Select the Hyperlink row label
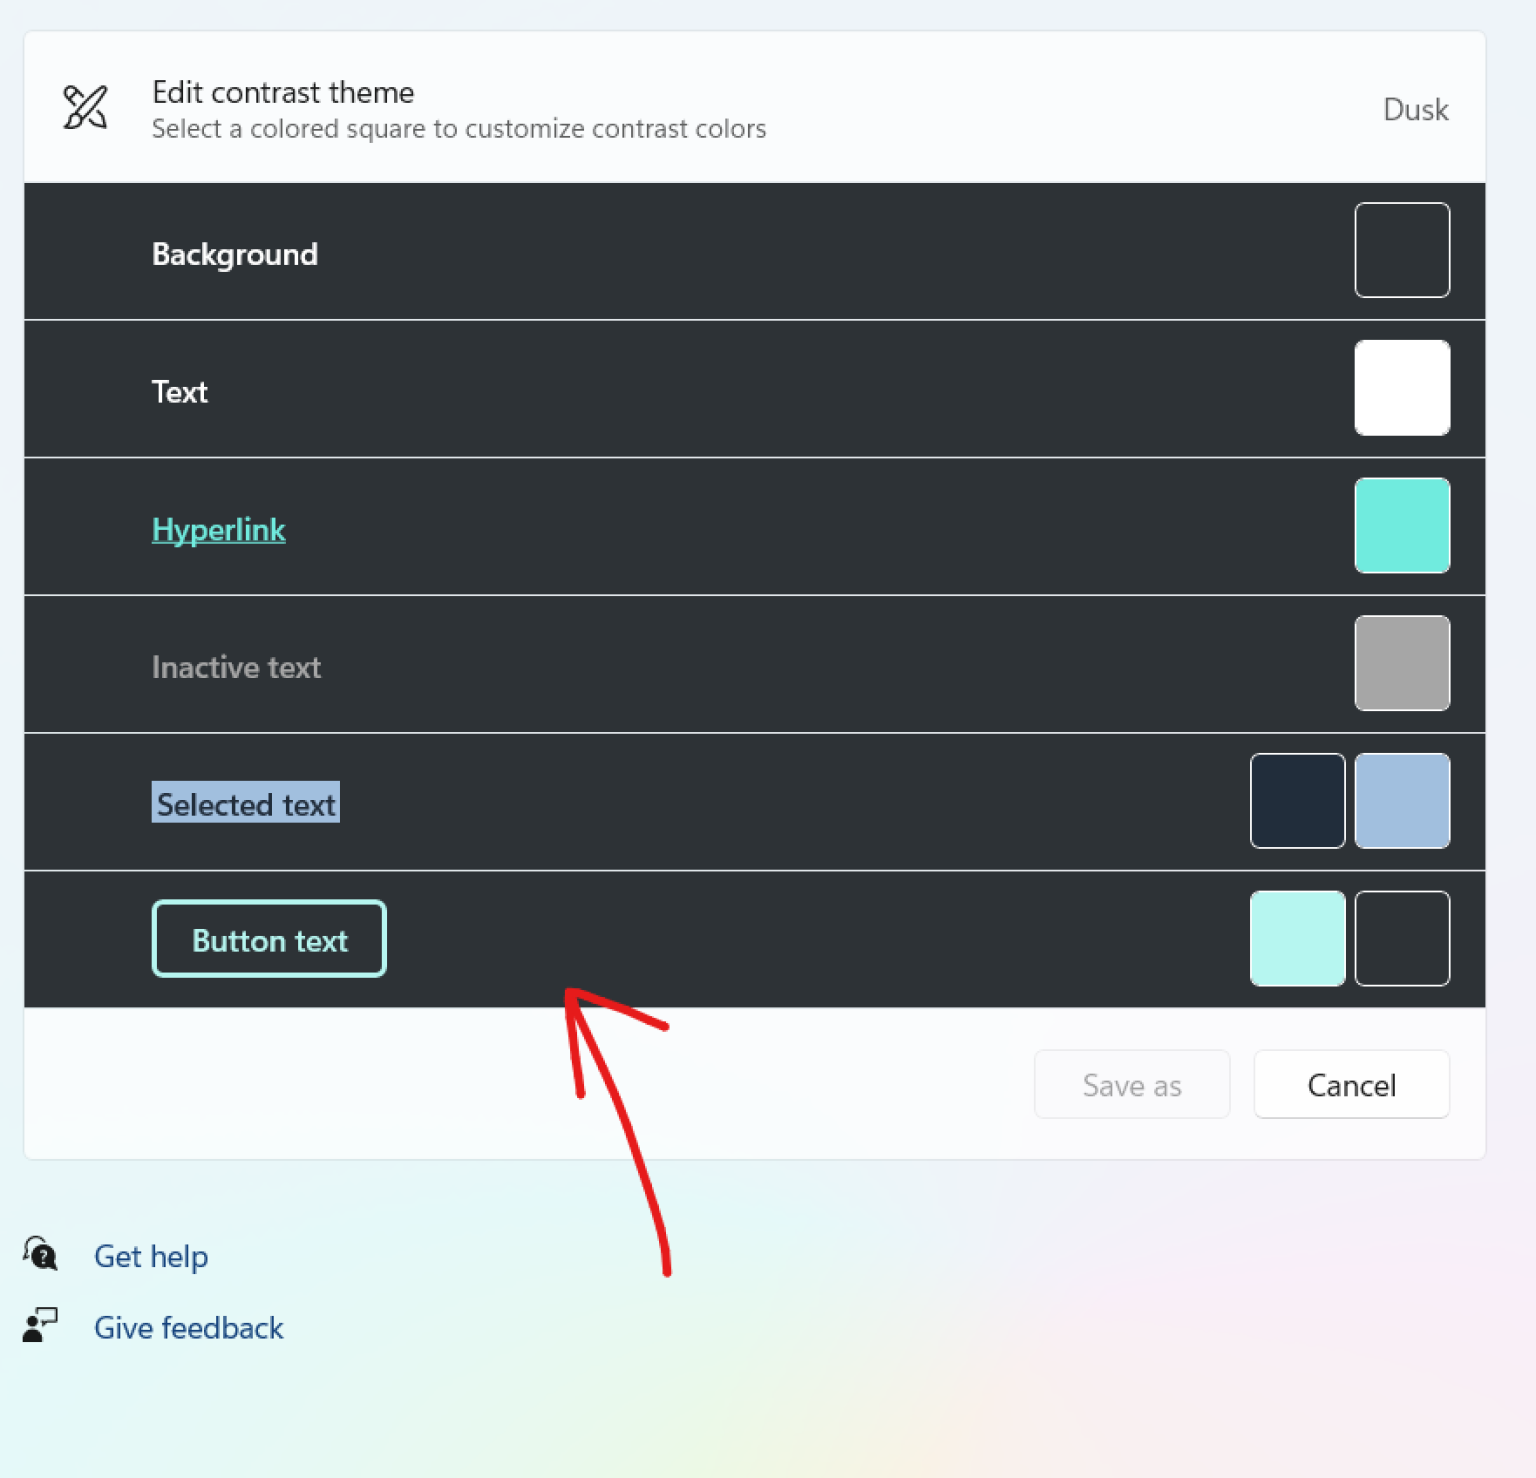This screenshot has height=1478, width=1536. (x=218, y=528)
